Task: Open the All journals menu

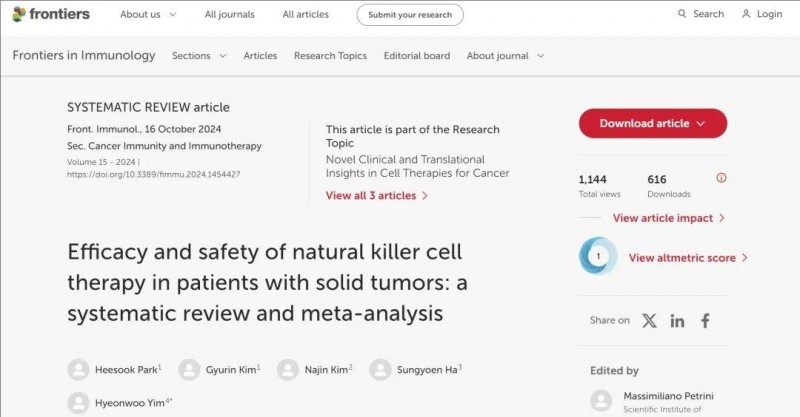Action: [230, 14]
